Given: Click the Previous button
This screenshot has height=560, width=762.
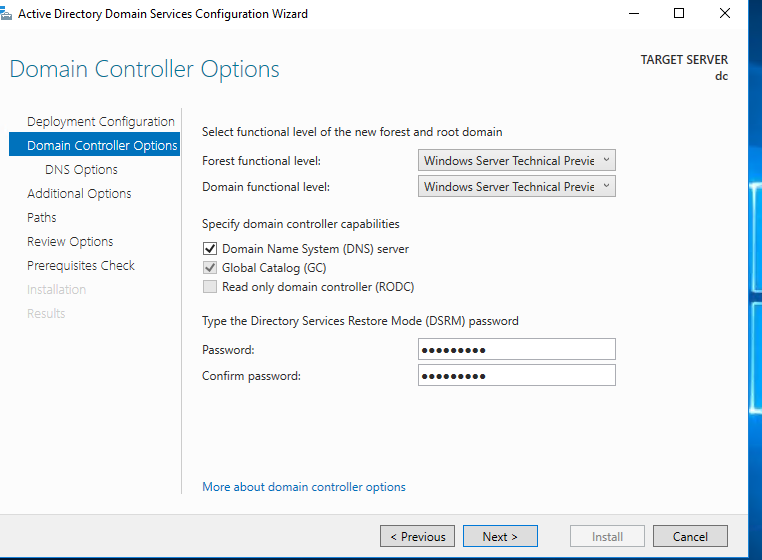Looking at the screenshot, I should [x=417, y=536].
